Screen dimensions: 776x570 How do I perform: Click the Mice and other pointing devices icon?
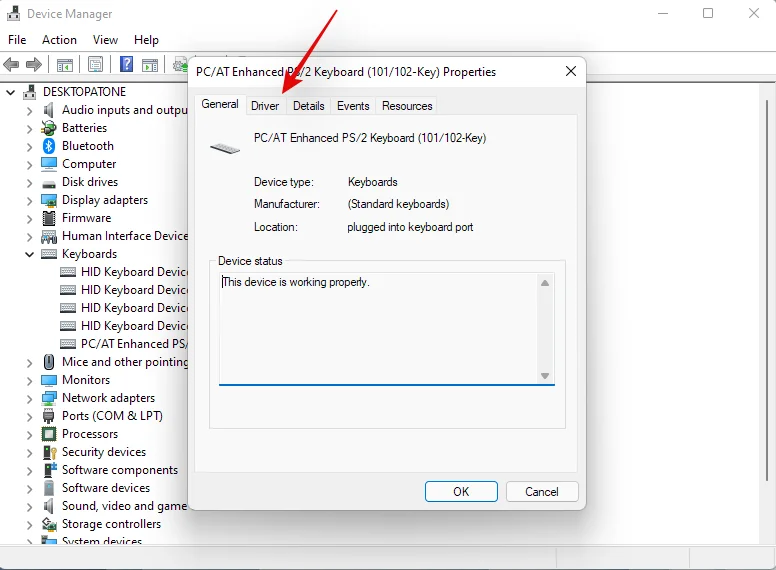pos(48,362)
